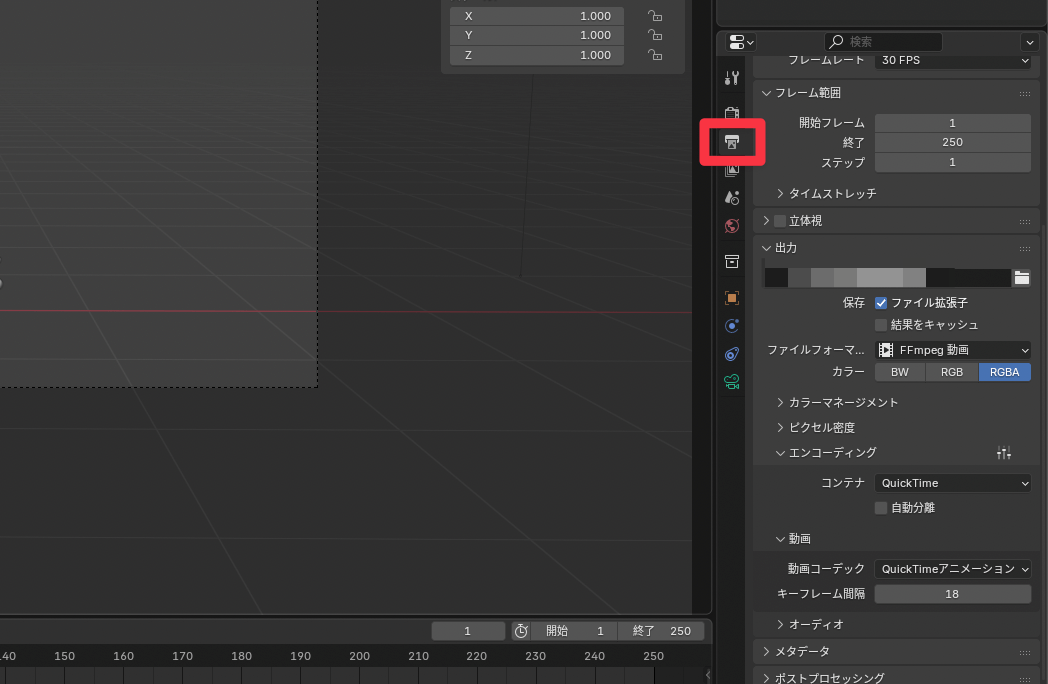Uncheck the ファイル拡張子 checkbox
Image resolution: width=1048 pixels, height=684 pixels.
coord(881,302)
